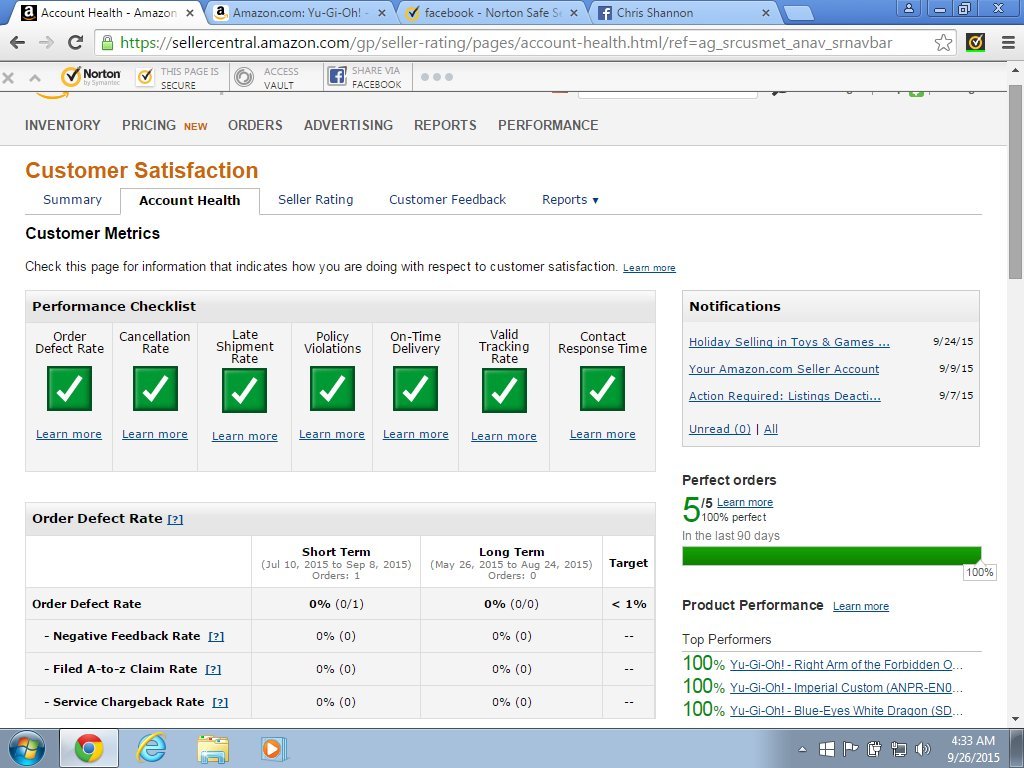This screenshot has width=1024, height=768.
Task: Click the browser back arrow
Action: (18, 43)
